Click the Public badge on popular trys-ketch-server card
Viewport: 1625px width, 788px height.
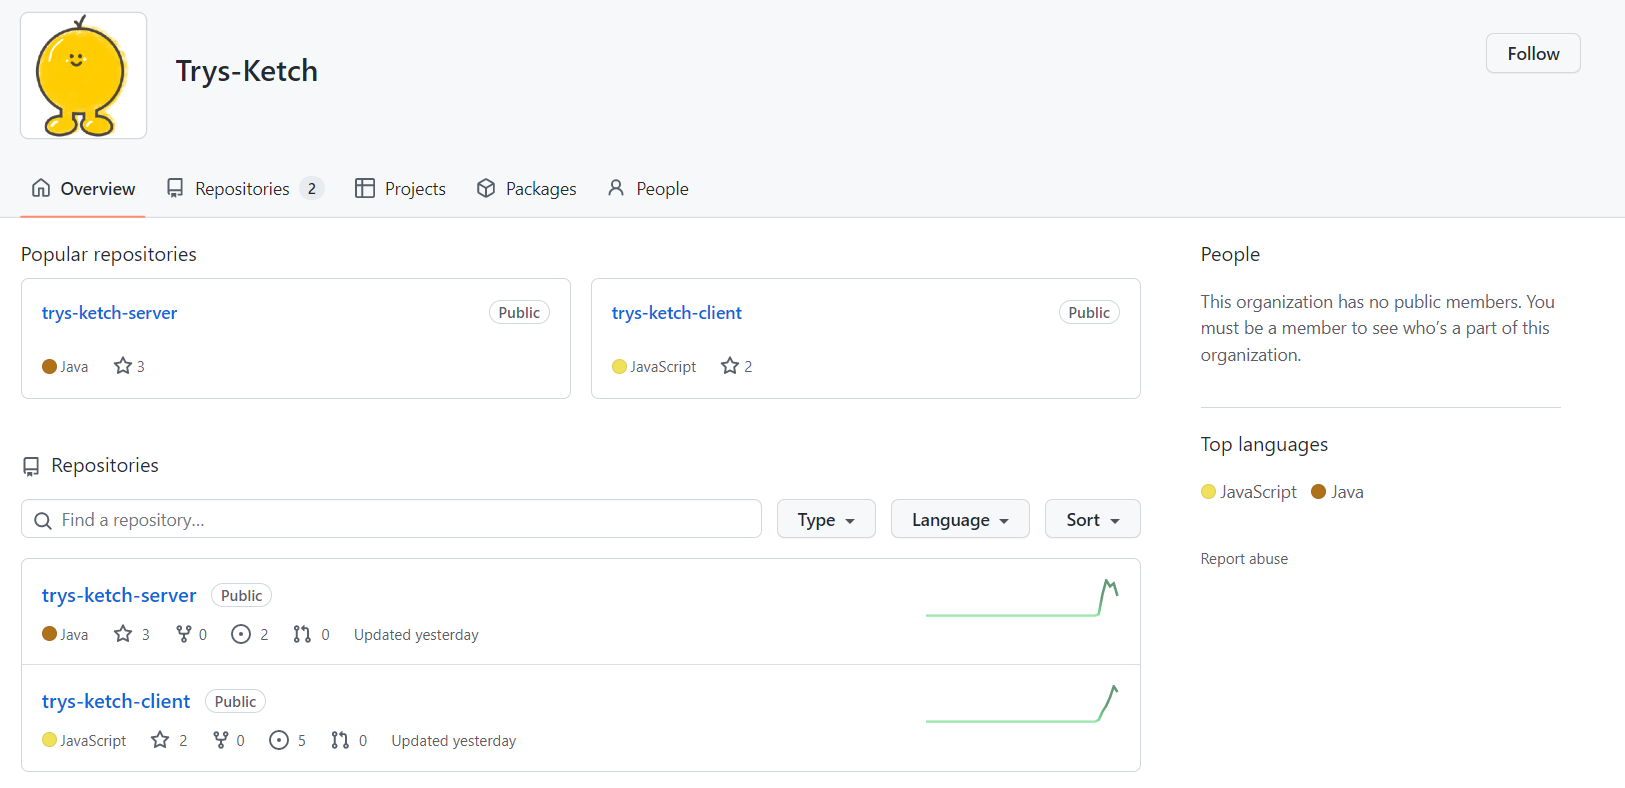pyautogui.click(x=519, y=312)
